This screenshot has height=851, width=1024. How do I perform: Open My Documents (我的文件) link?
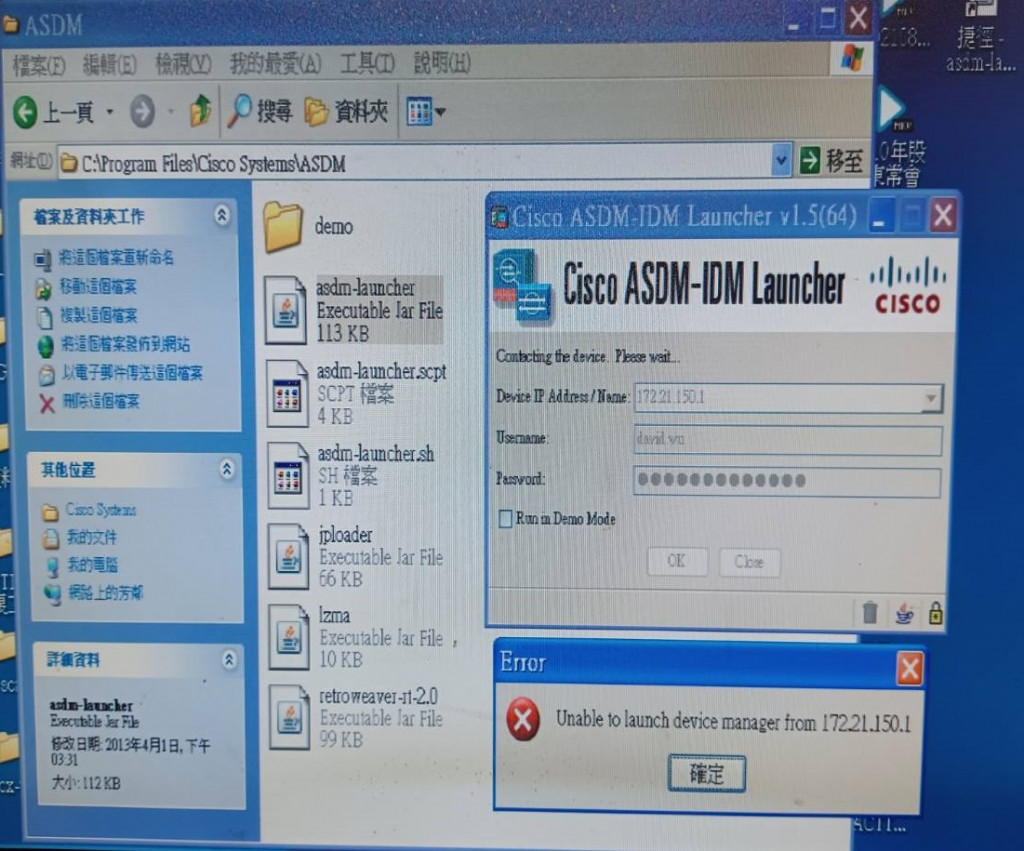[91, 538]
